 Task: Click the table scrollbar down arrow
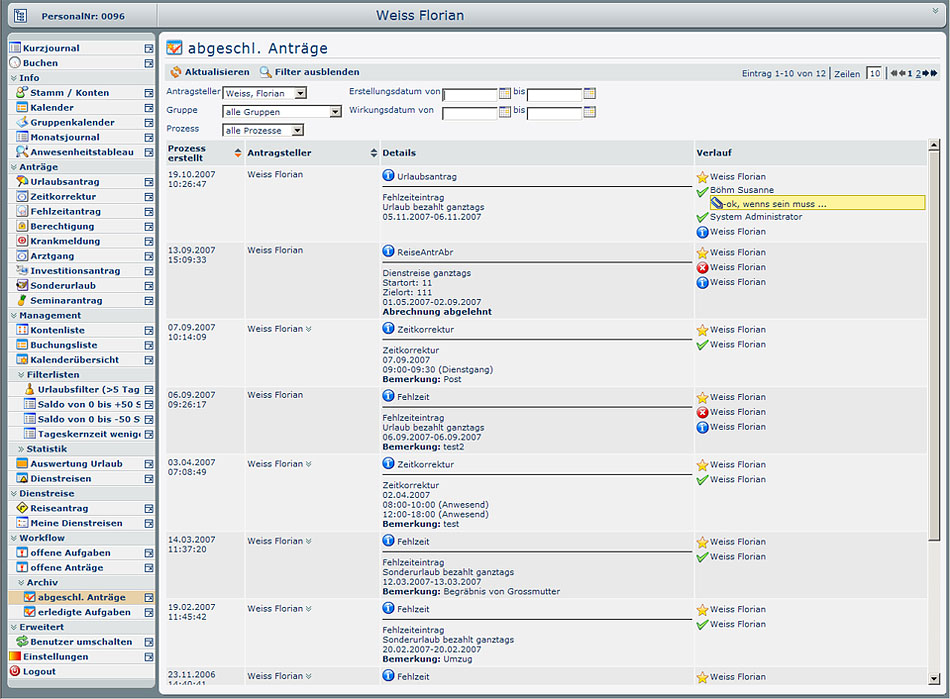tap(934, 679)
